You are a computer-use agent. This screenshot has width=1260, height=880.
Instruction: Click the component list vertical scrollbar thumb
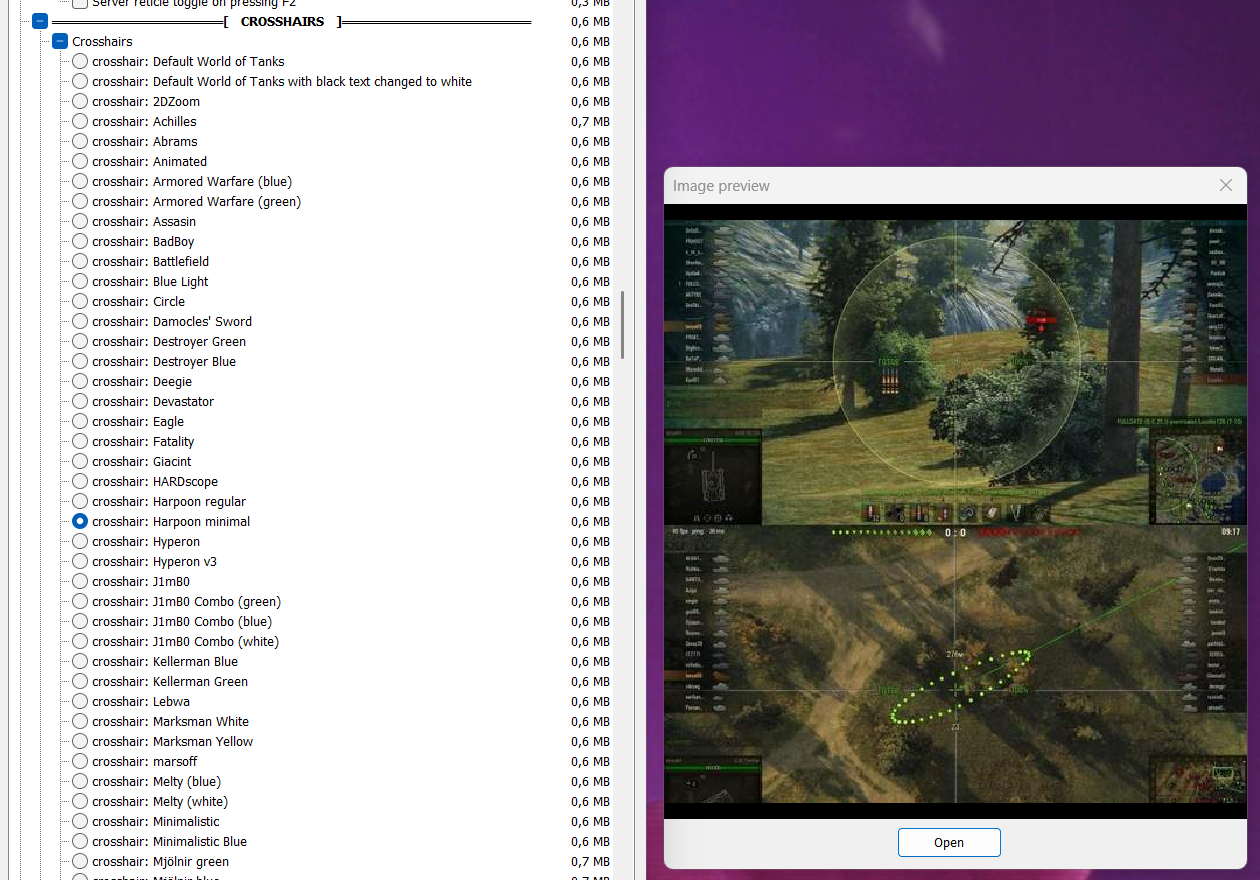tap(623, 325)
